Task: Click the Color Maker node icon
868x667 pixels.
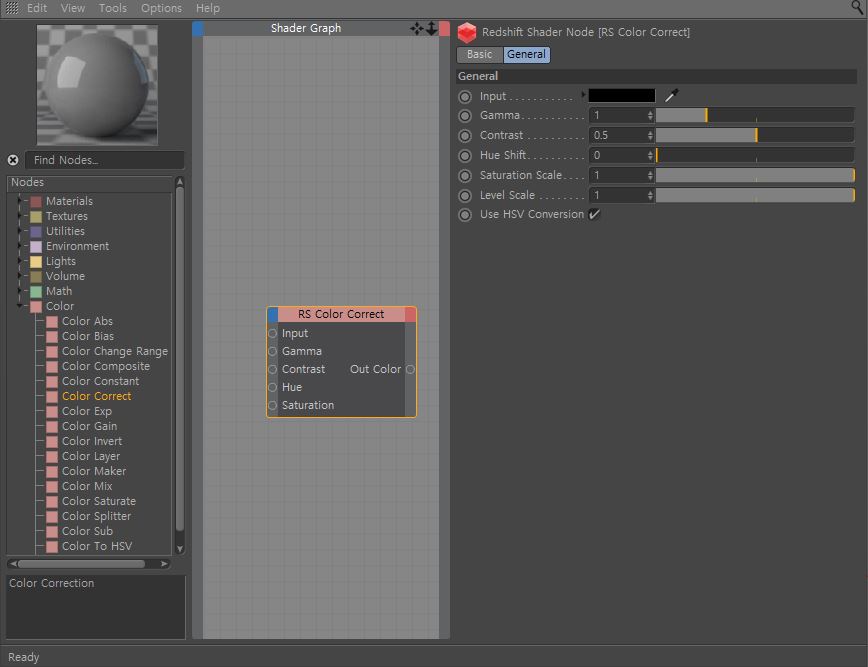Action: click(x=52, y=472)
